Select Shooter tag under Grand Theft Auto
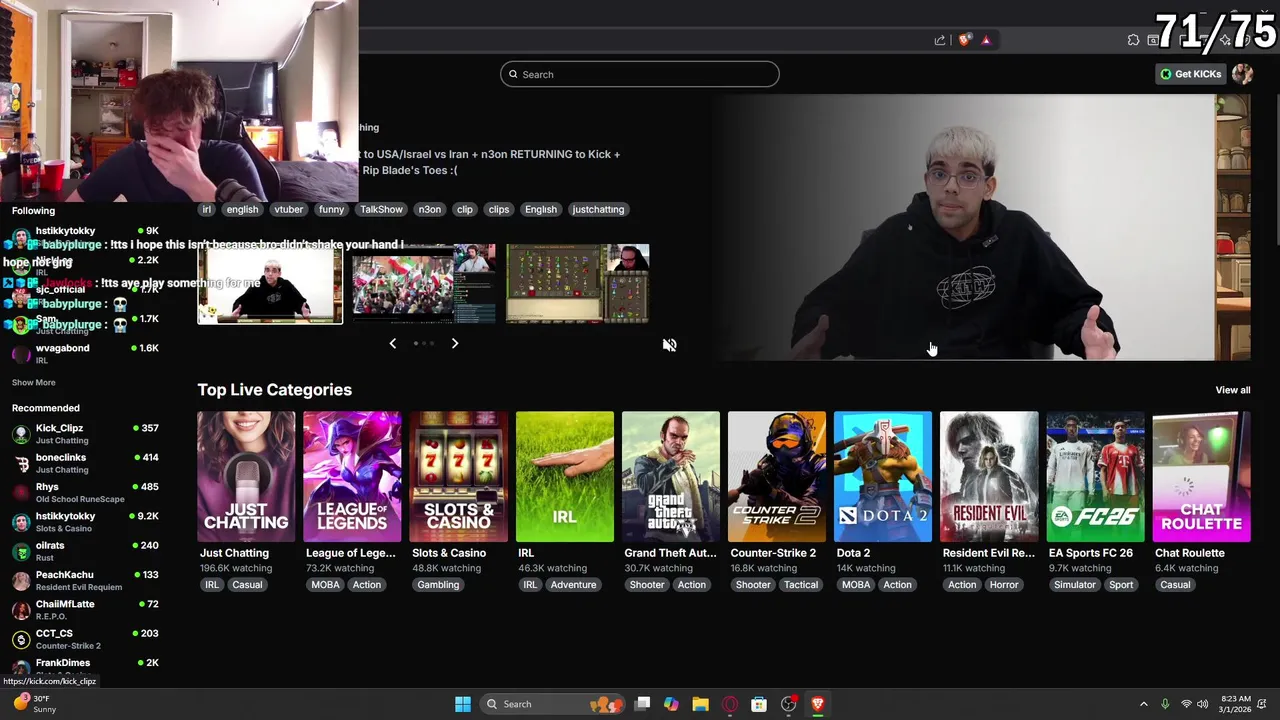The image size is (1280, 720). [x=647, y=585]
